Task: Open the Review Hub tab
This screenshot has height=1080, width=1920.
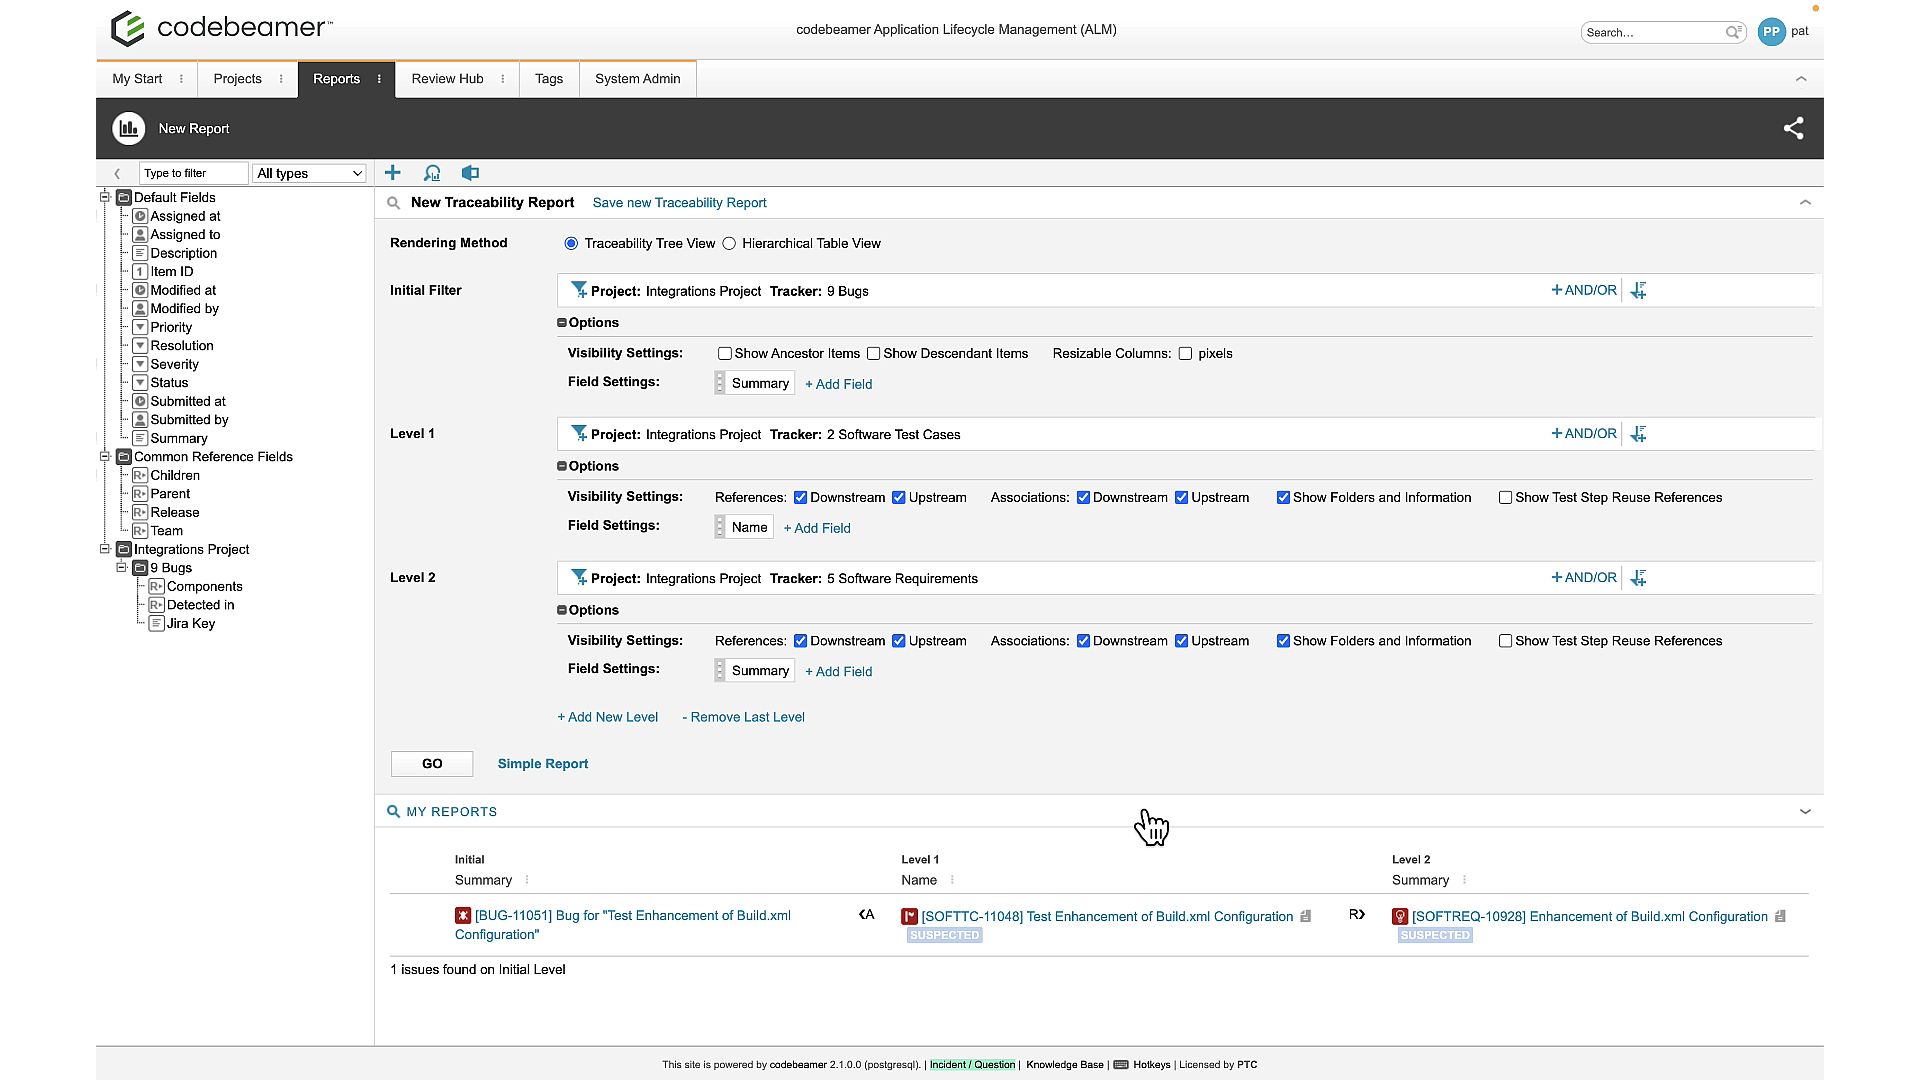Action: point(447,79)
